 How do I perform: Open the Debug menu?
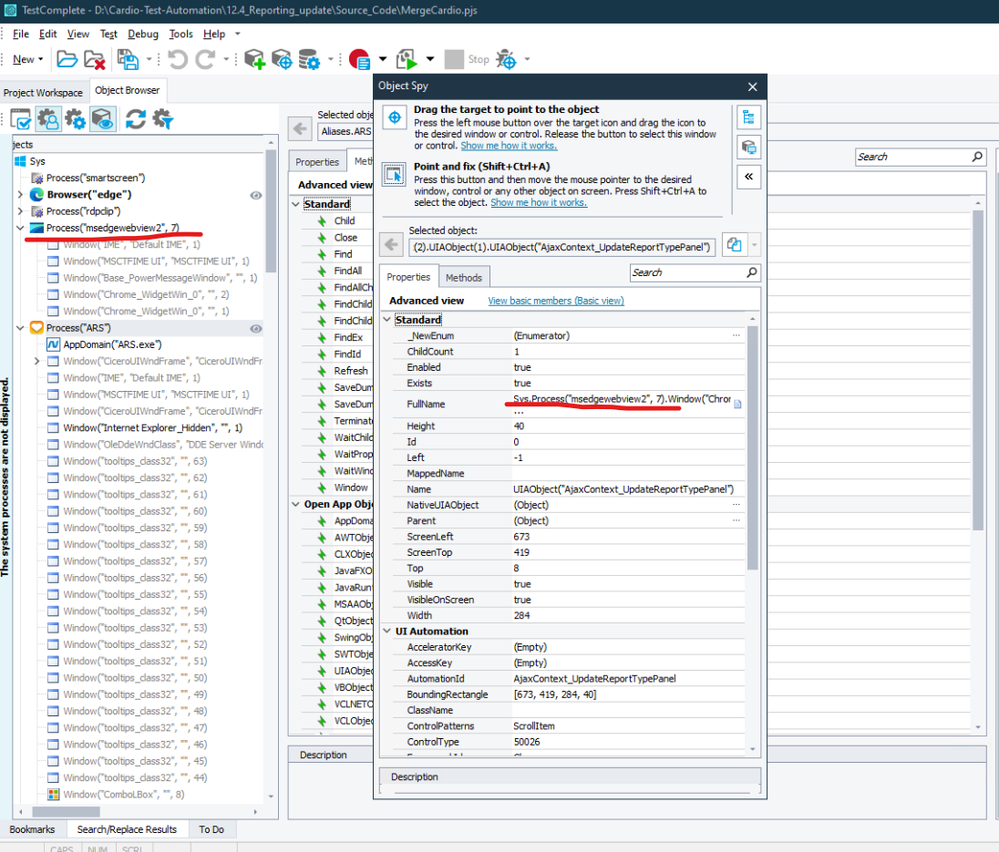point(143,34)
